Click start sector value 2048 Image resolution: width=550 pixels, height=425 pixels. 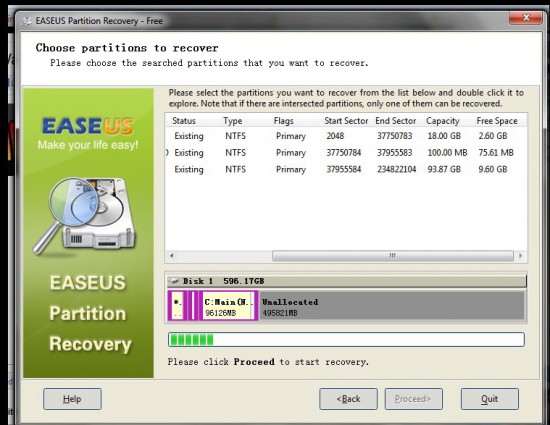pyautogui.click(x=335, y=136)
